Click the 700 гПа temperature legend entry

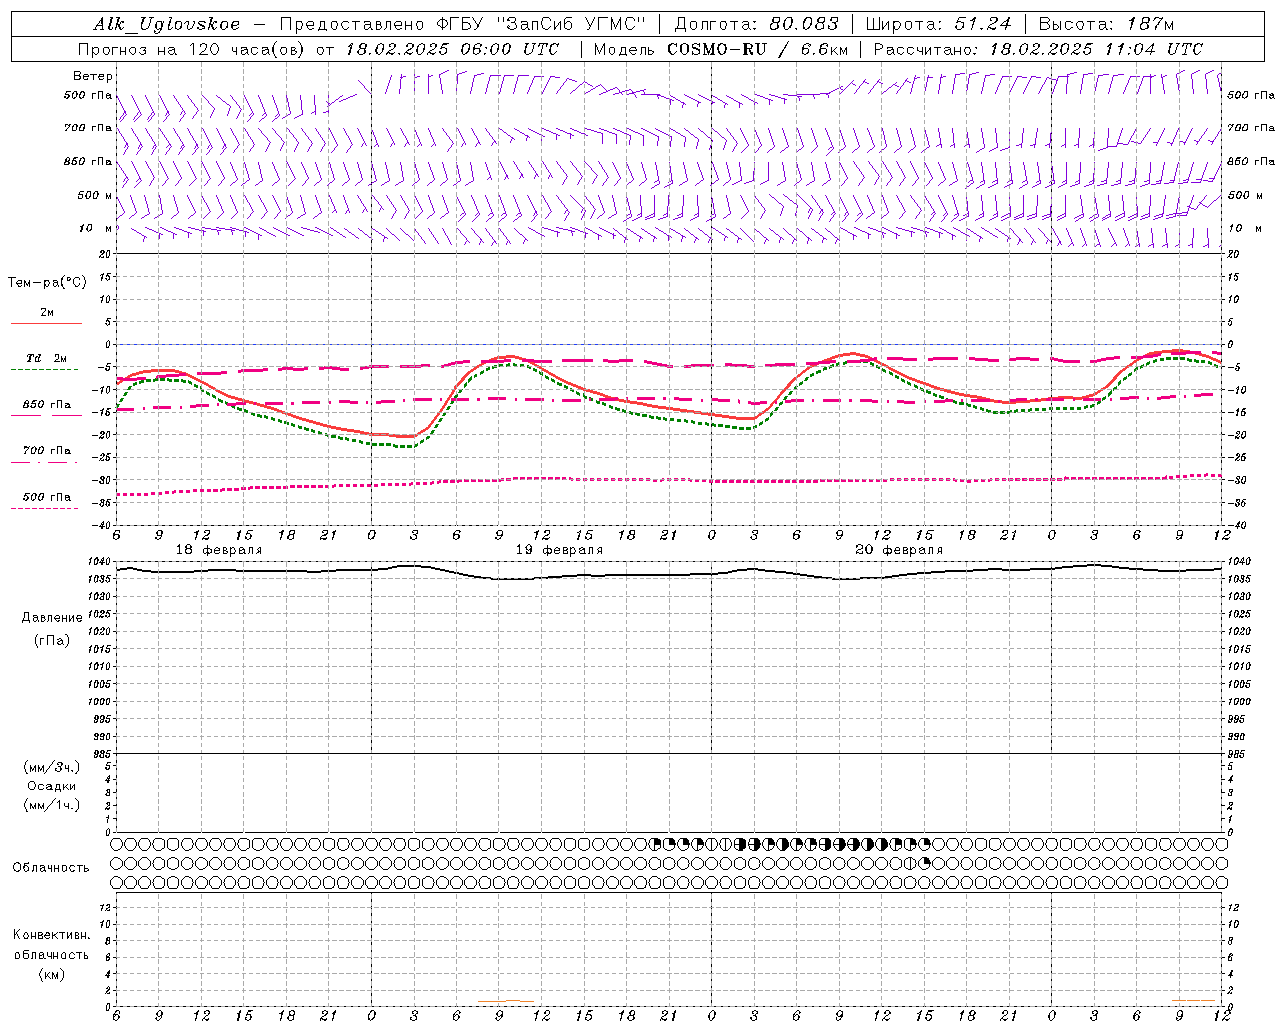pos(47,451)
